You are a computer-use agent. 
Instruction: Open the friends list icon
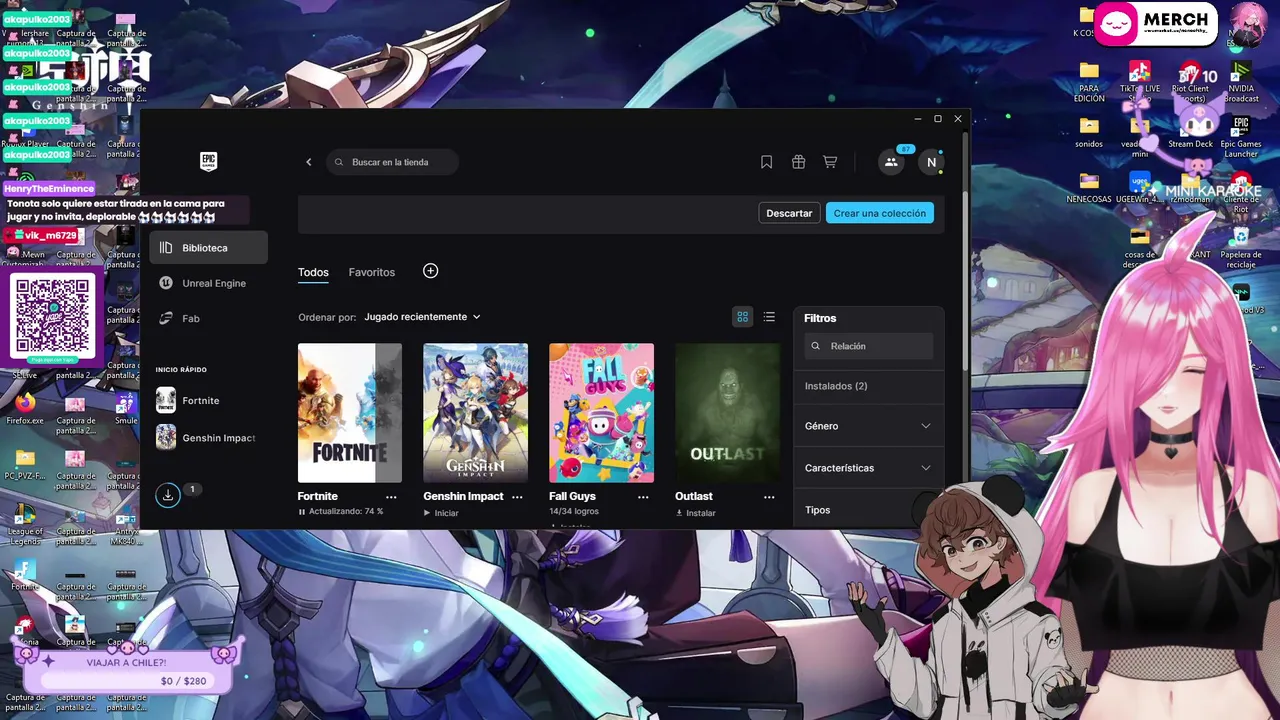click(891, 162)
